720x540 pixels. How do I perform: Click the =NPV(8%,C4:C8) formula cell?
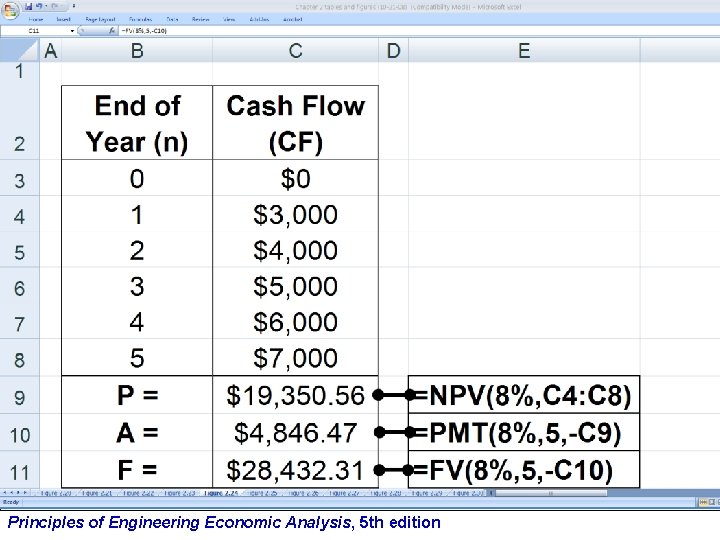click(x=524, y=395)
